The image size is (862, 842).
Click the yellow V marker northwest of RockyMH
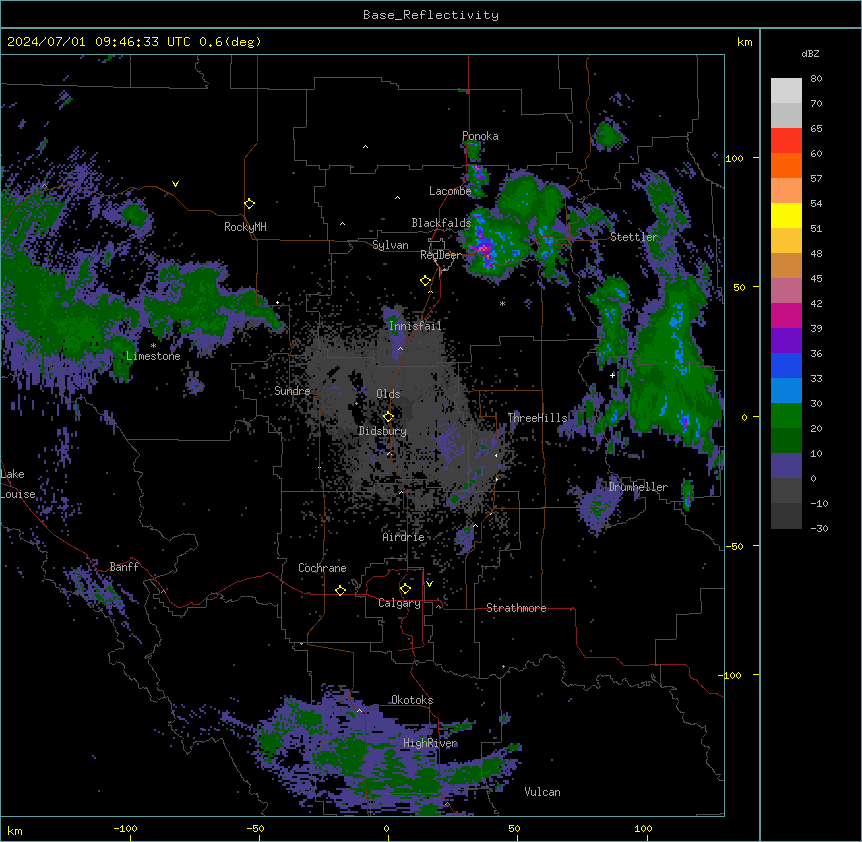coord(175,184)
